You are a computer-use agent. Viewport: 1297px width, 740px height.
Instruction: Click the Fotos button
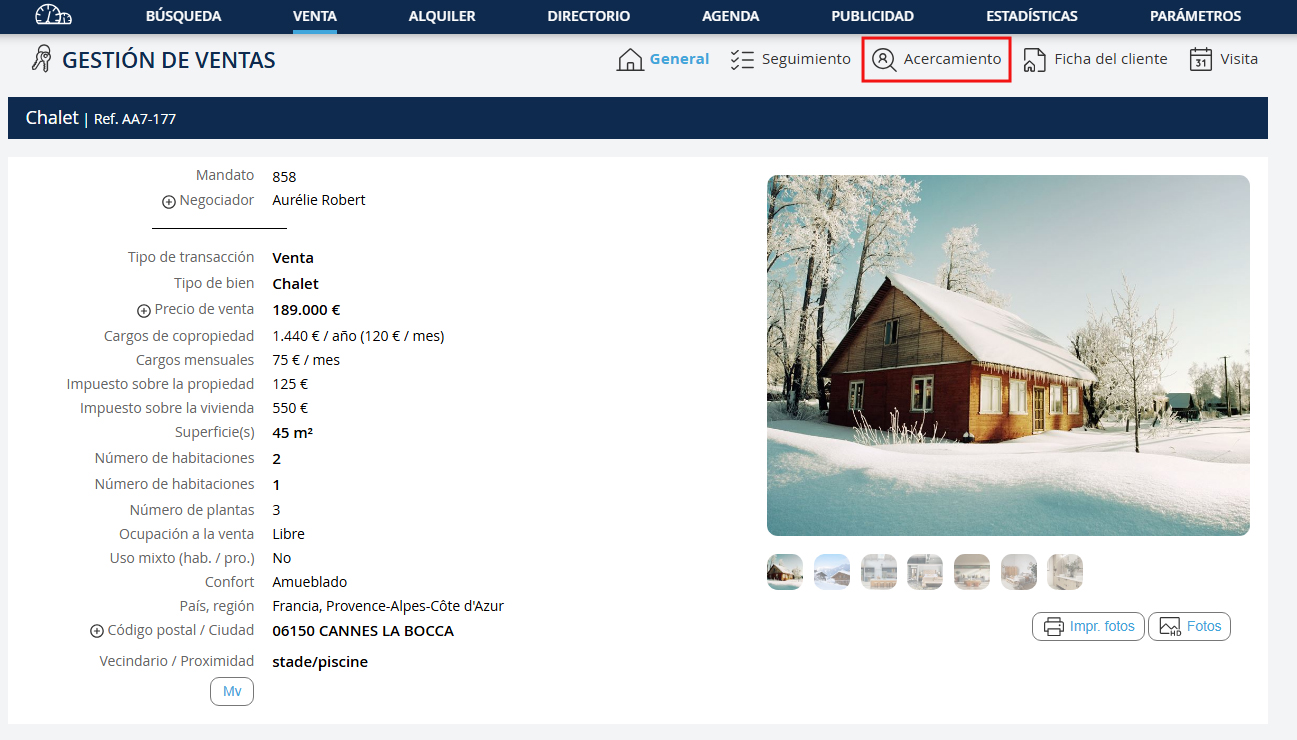pyautogui.click(x=1189, y=627)
